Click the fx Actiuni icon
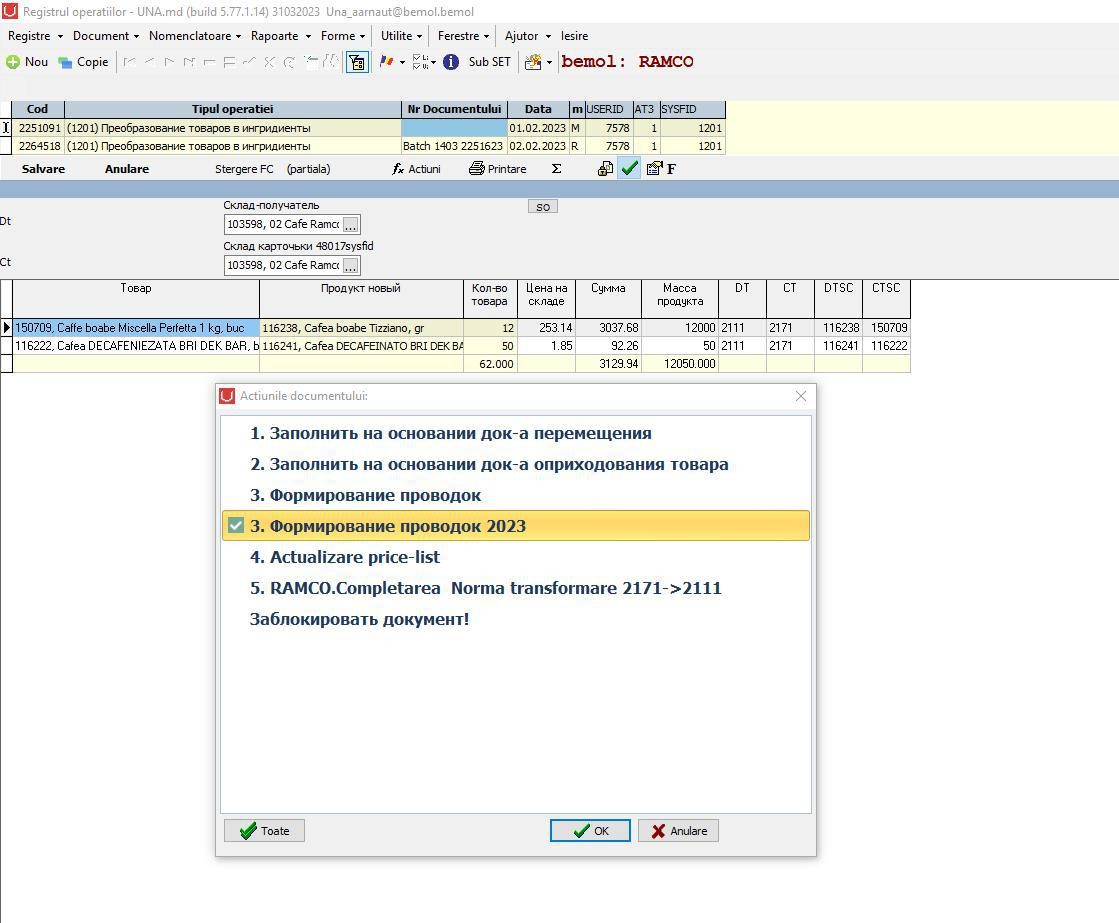This screenshot has width=1119, height=923. [398, 169]
